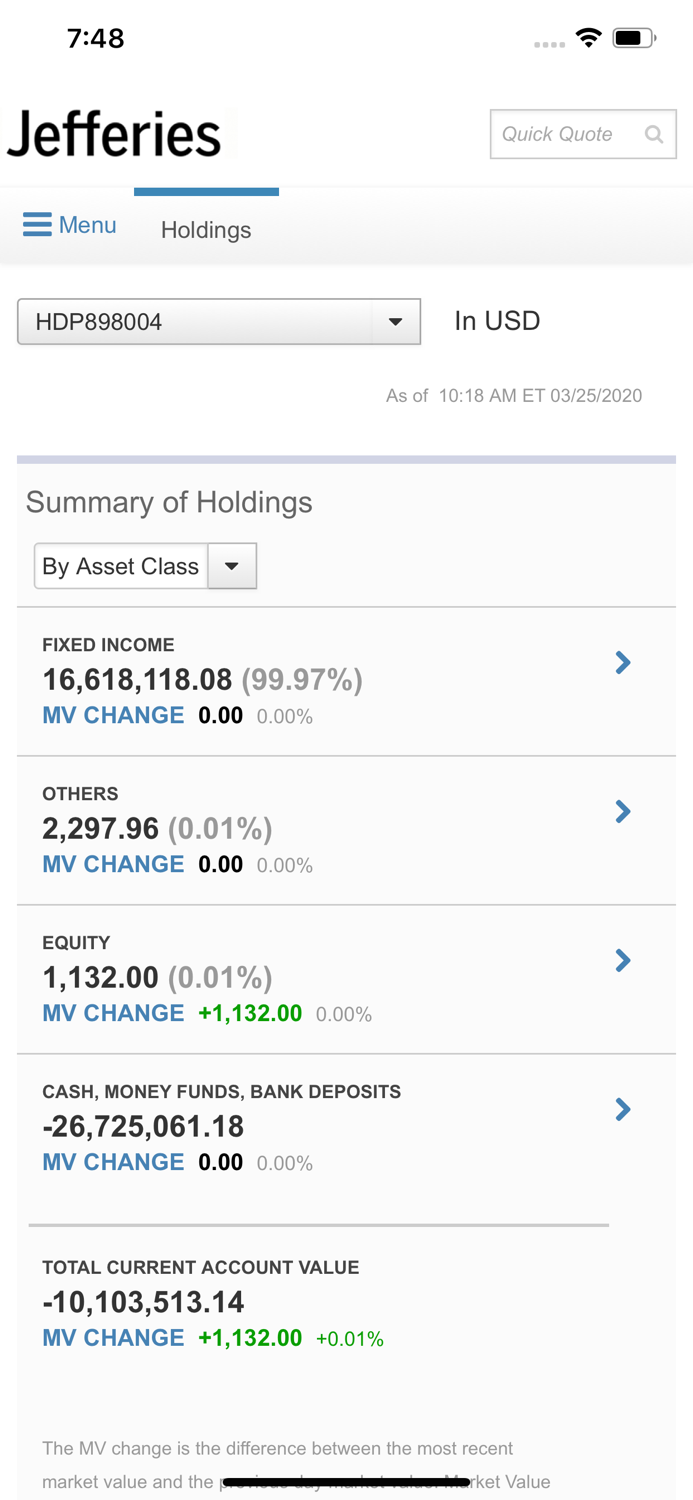Viewport: 693px width, 1500px height.
Task: Click the CASH, MONEY FUNDS chevron arrow
Action: (x=623, y=1110)
